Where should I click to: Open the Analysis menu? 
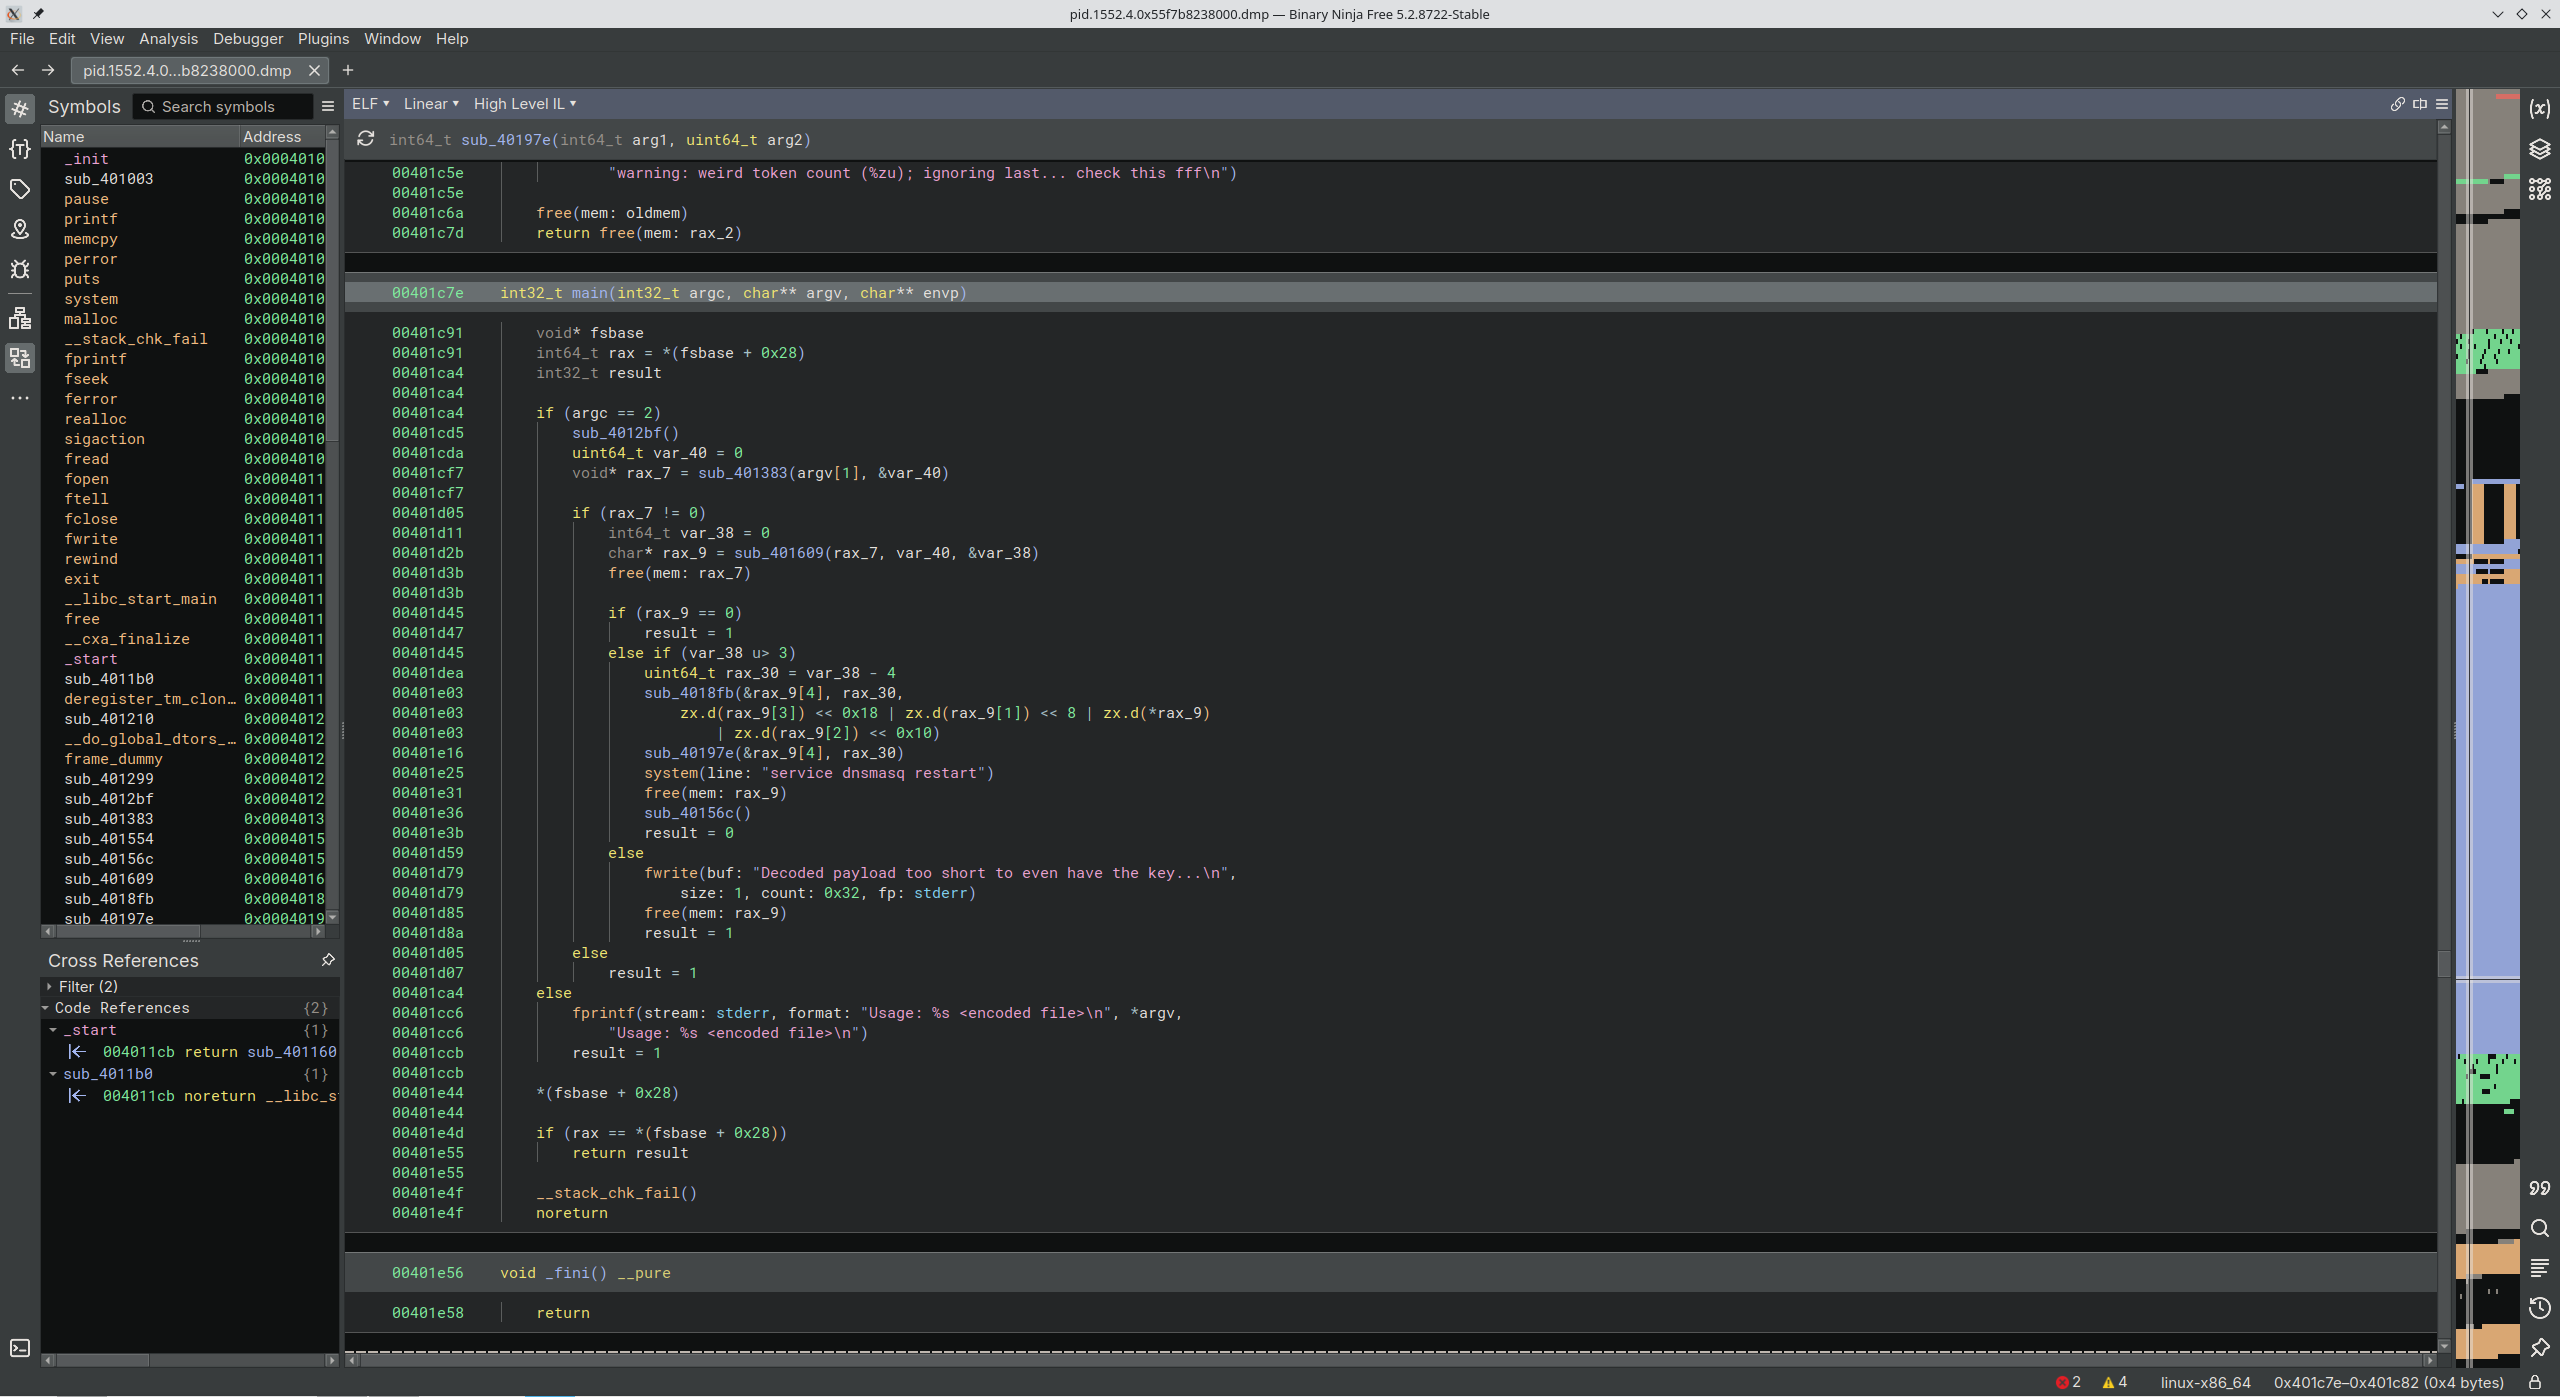(168, 39)
